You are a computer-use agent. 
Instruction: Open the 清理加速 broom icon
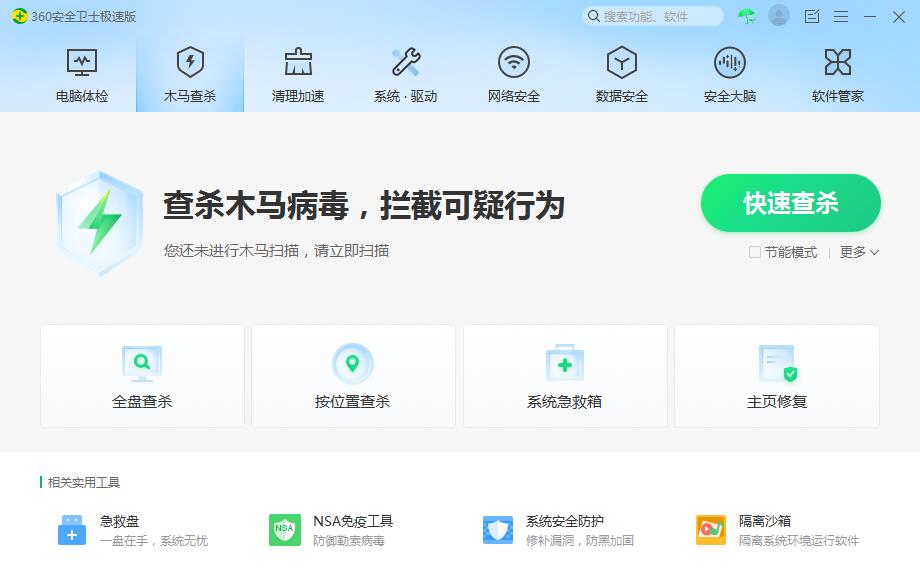[x=298, y=62]
